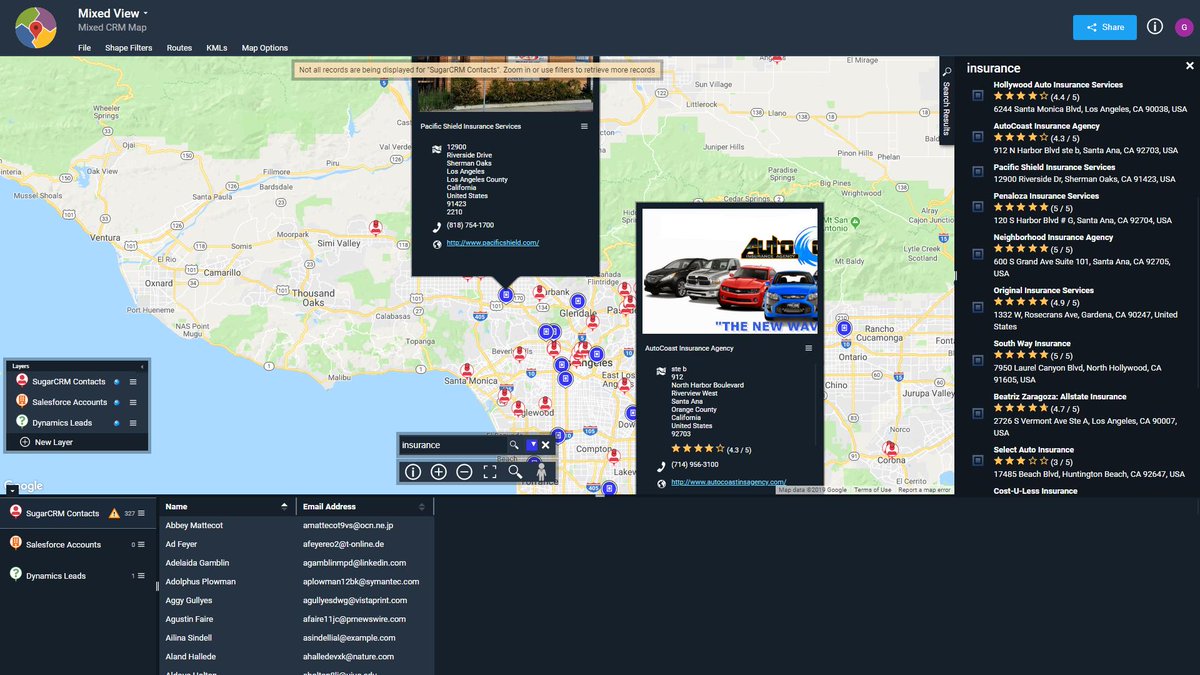Check Hollywood Auto Insurance Services result box
1200x675 pixels.
pyautogui.click(x=978, y=96)
